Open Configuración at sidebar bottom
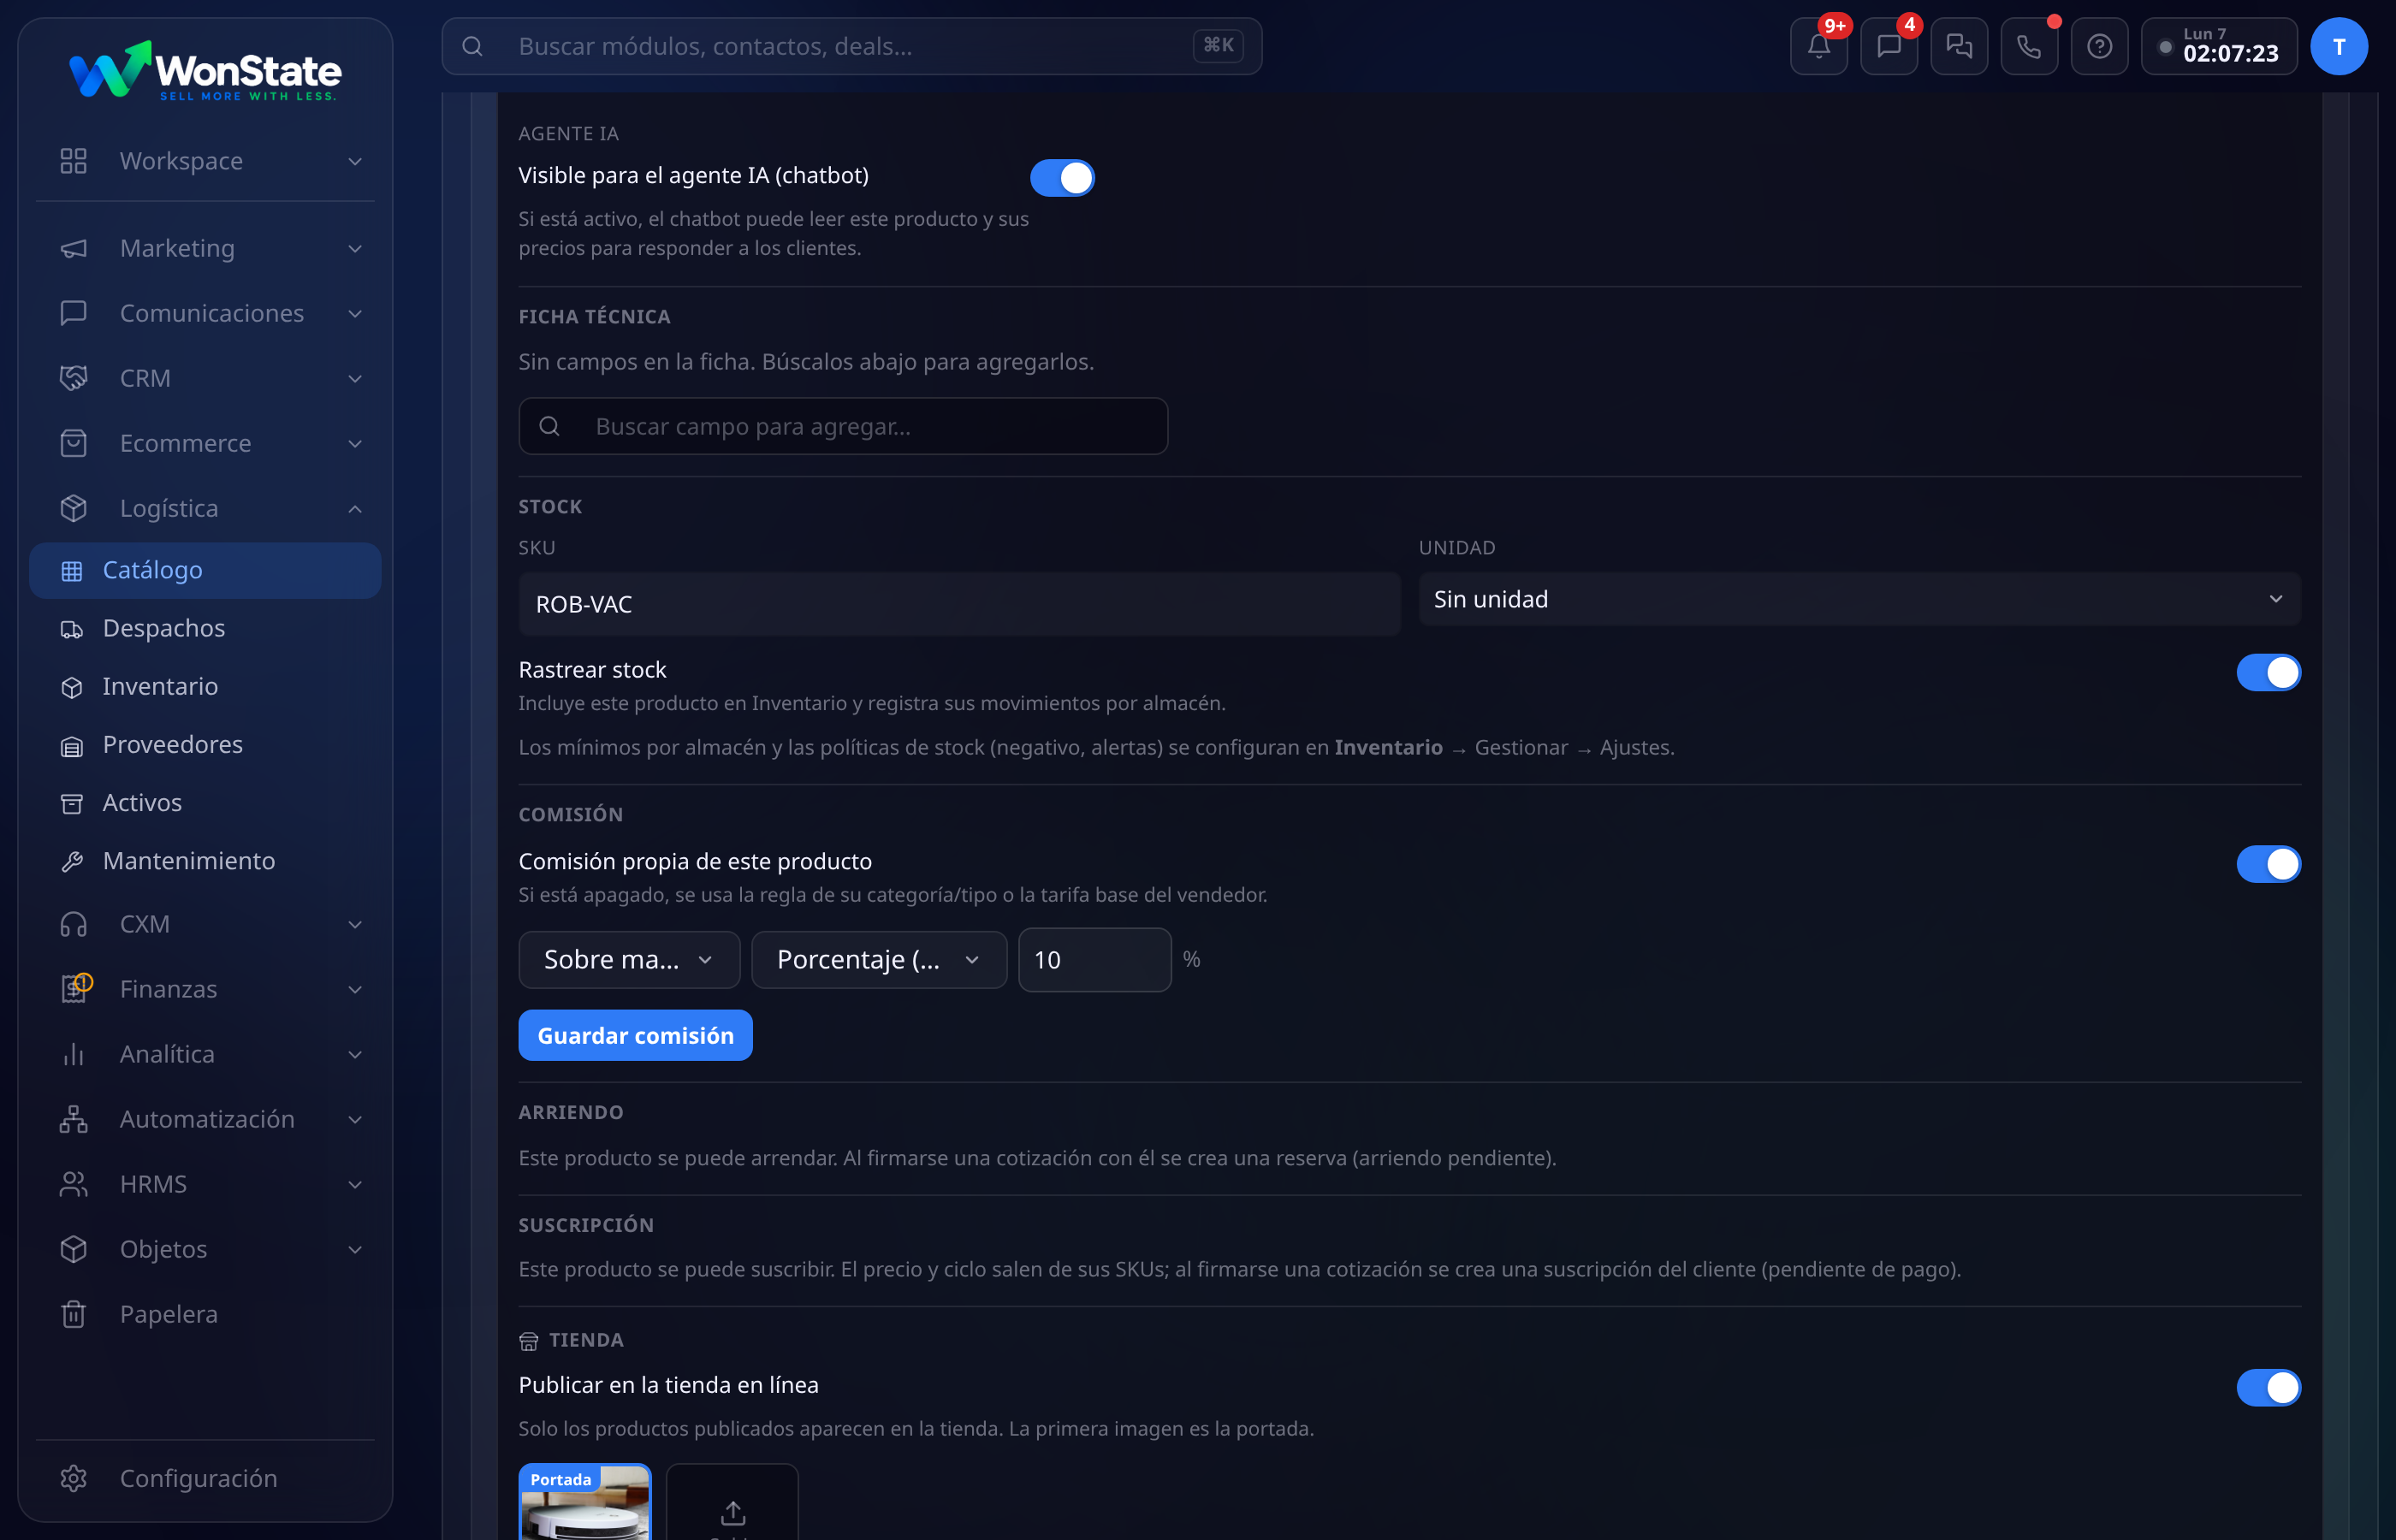The image size is (2396, 1540). click(205, 1478)
